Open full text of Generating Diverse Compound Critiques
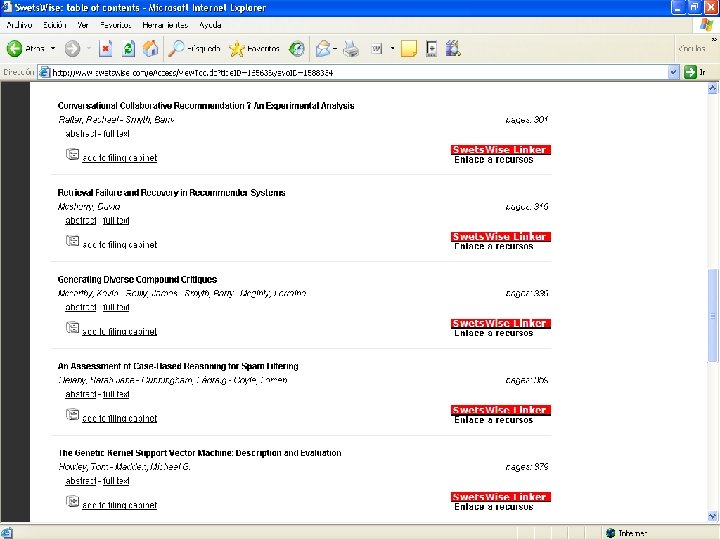This screenshot has height=540, width=720. pyautogui.click(x=116, y=307)
